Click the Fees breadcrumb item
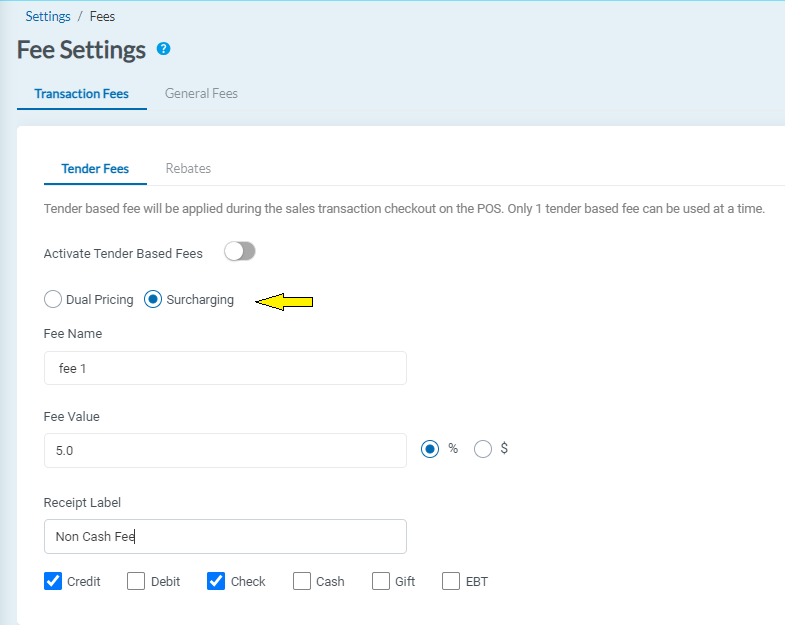785x625 pixels. click(x=102, y=17)
